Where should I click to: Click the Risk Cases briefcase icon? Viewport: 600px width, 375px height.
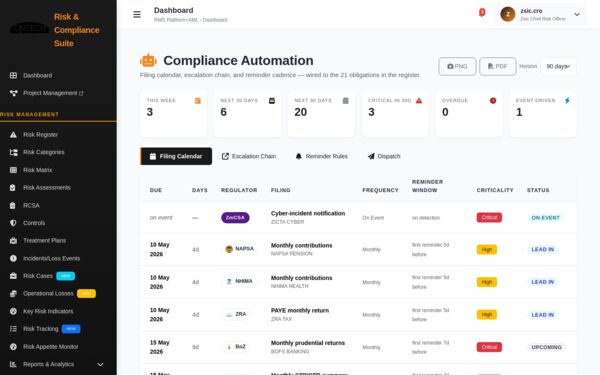click(13, 276)
